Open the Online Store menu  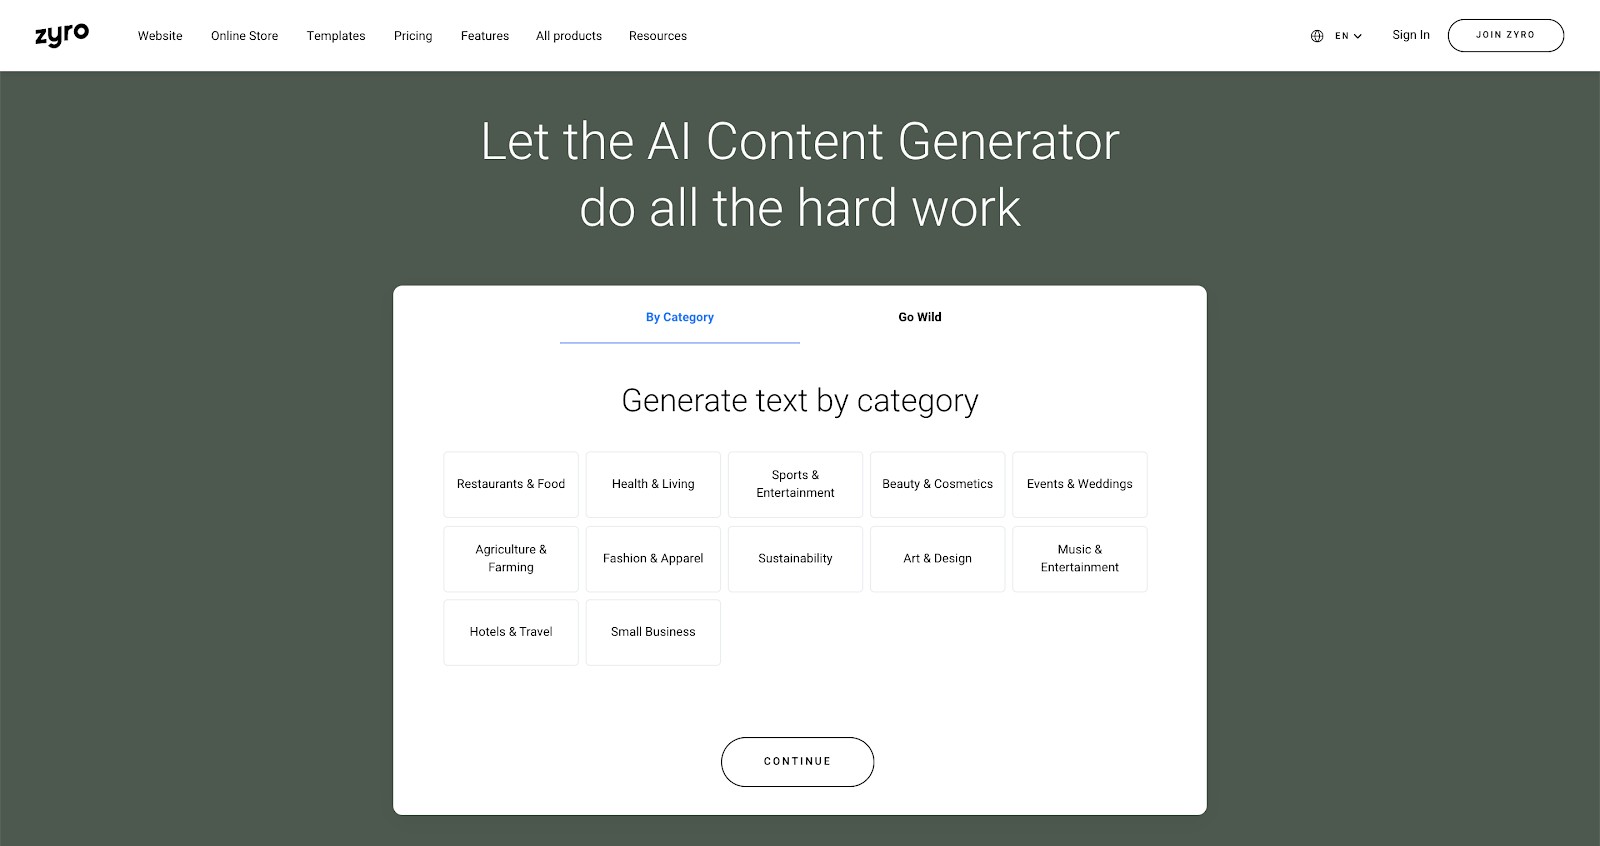coord(244,36)
